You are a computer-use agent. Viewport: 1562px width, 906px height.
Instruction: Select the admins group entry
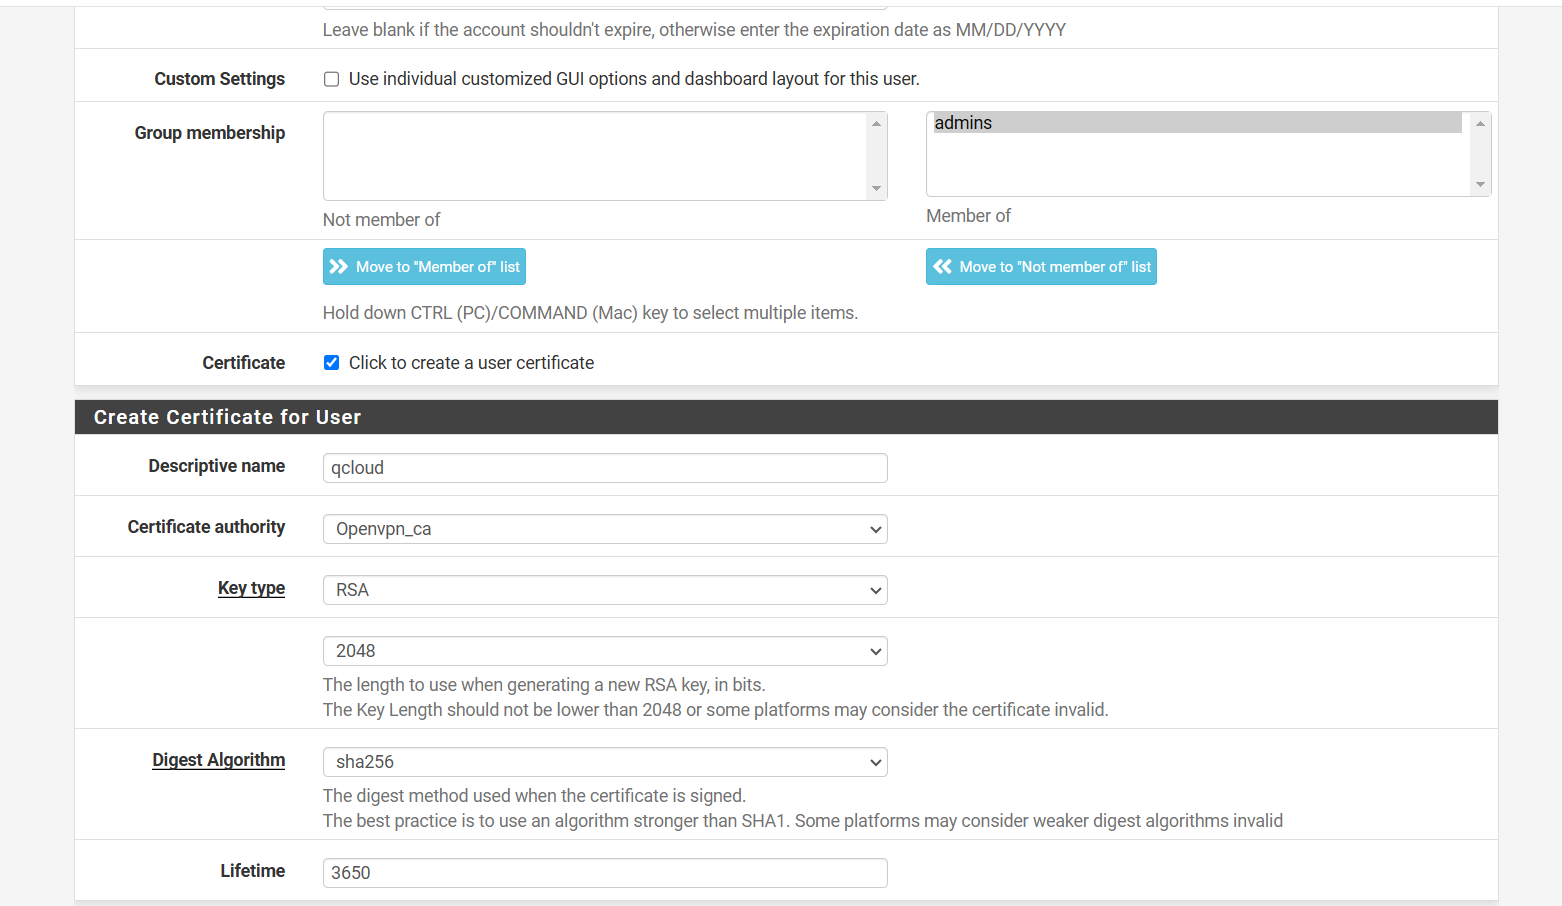click(1196, 123)
